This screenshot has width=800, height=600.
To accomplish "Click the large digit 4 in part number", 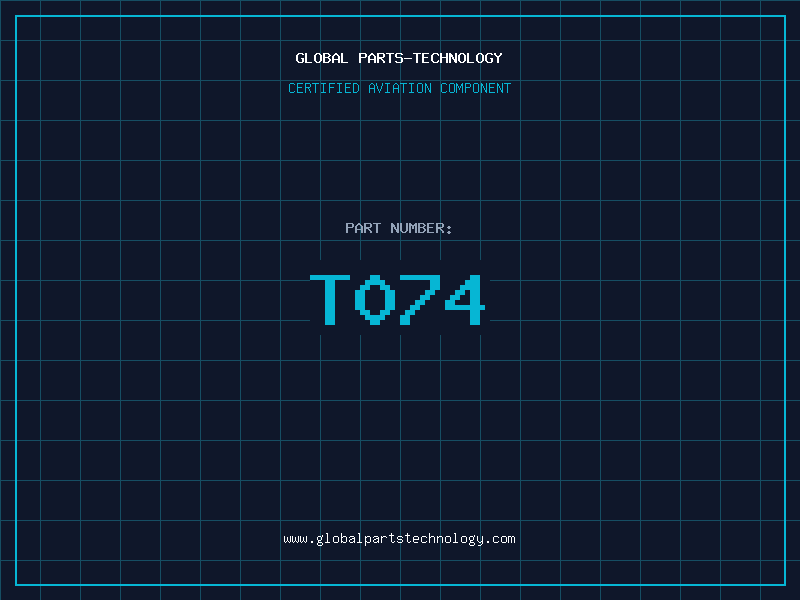I will (465, 299).
